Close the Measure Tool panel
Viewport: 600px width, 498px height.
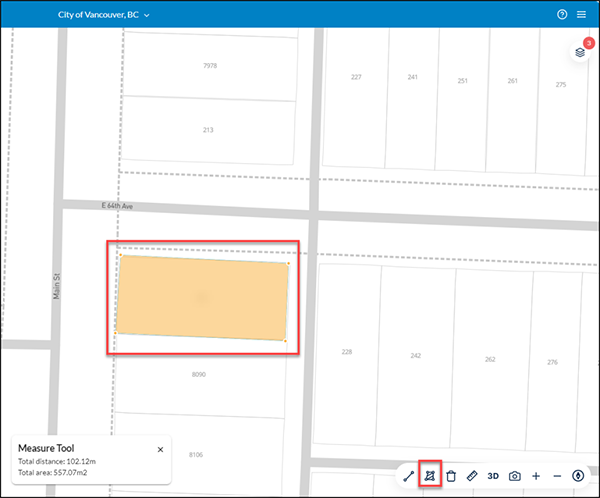pos(160,449)
